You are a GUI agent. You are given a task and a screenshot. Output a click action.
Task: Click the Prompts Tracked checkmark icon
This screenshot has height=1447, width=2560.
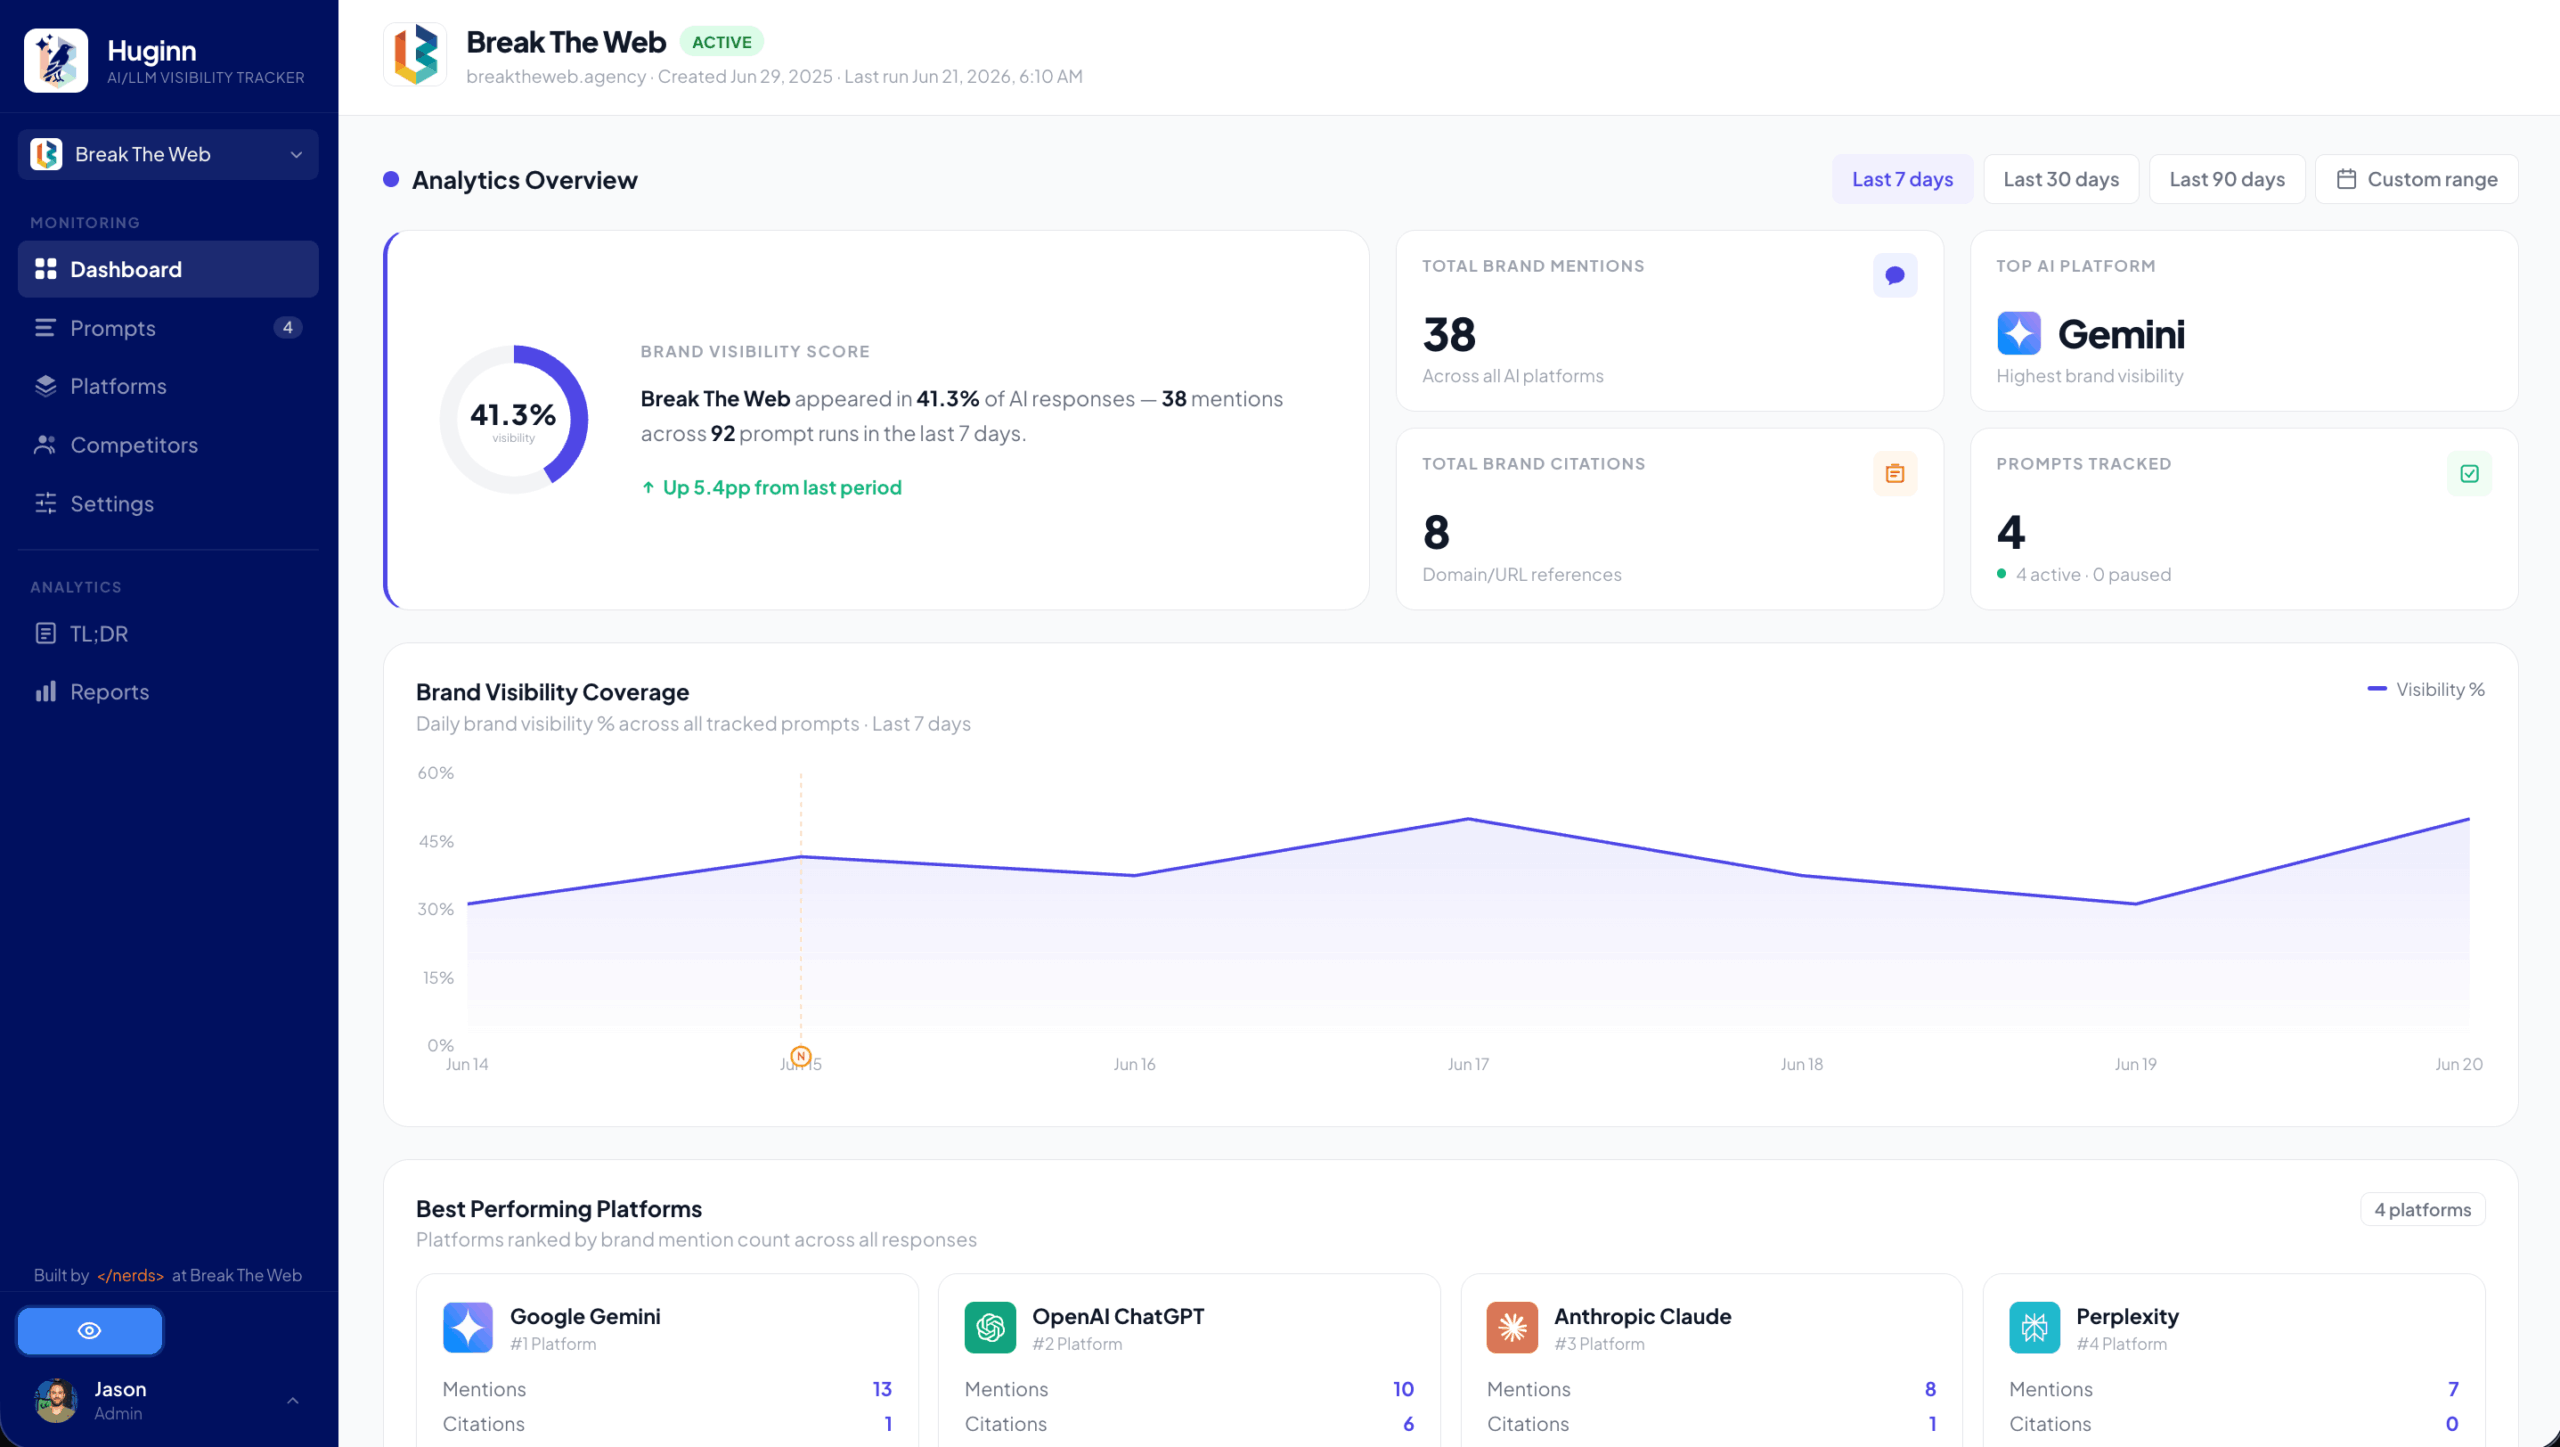pos(2469,474)
